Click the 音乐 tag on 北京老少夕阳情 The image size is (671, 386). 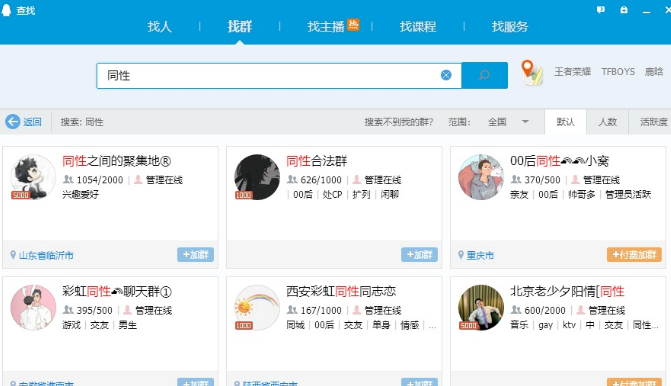(x=519, y=325)
